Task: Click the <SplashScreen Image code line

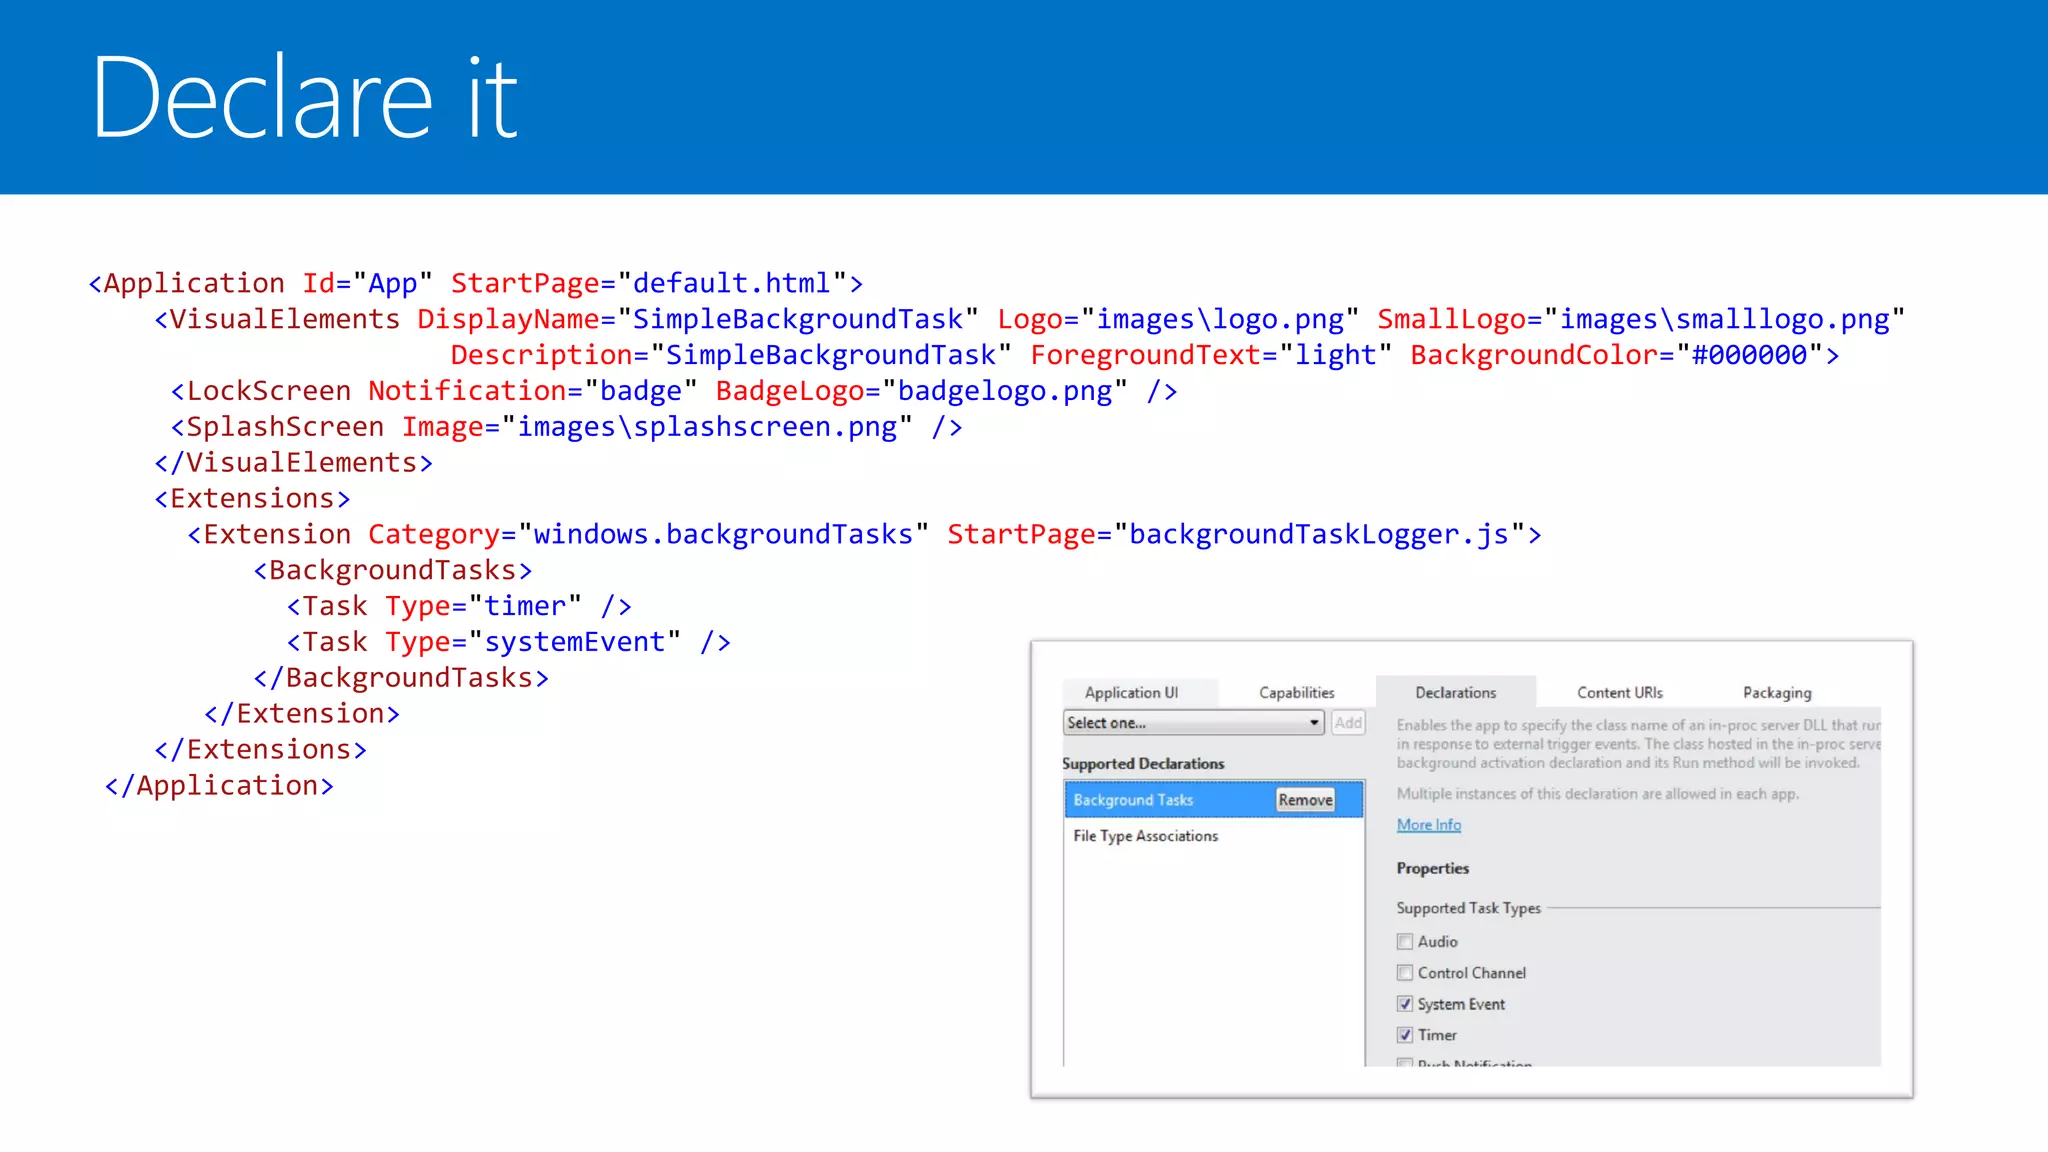Action: point(566,427)
